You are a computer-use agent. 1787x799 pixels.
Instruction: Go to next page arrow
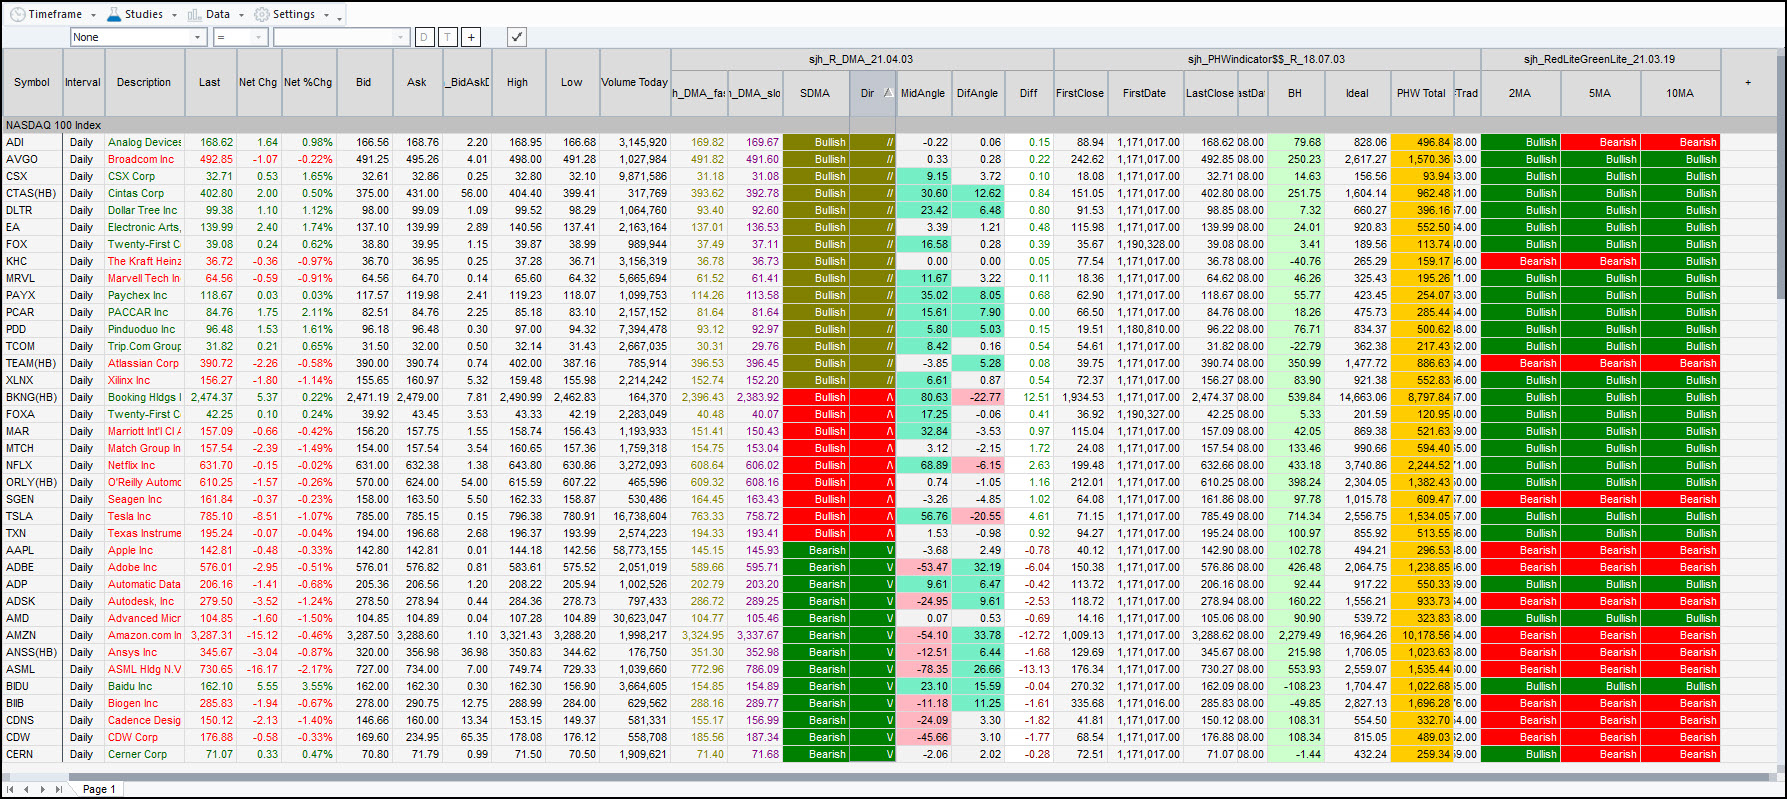tap(43, 789)
